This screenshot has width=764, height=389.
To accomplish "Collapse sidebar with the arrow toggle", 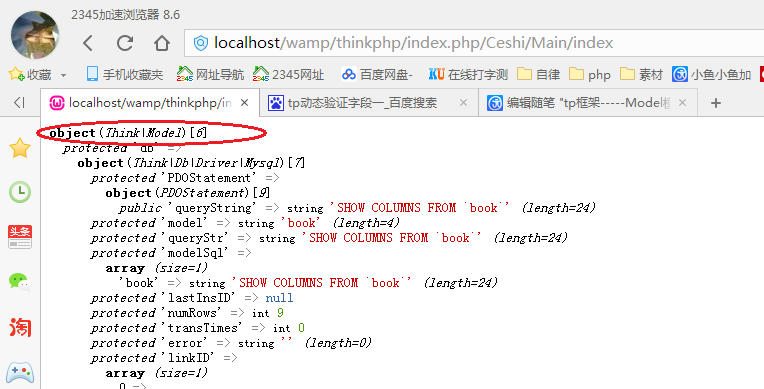I will point(19,103).
